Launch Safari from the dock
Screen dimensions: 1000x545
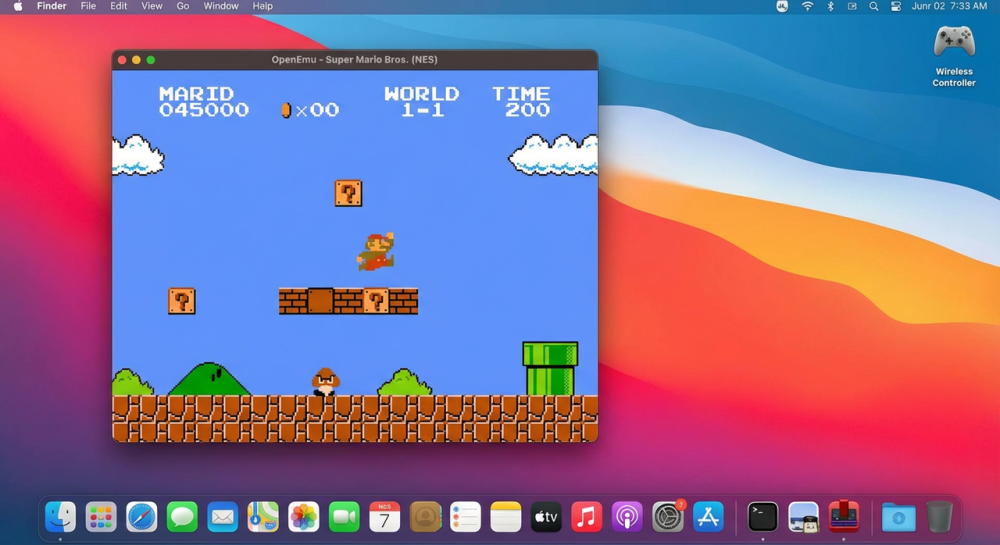click(x=142, y=516)
